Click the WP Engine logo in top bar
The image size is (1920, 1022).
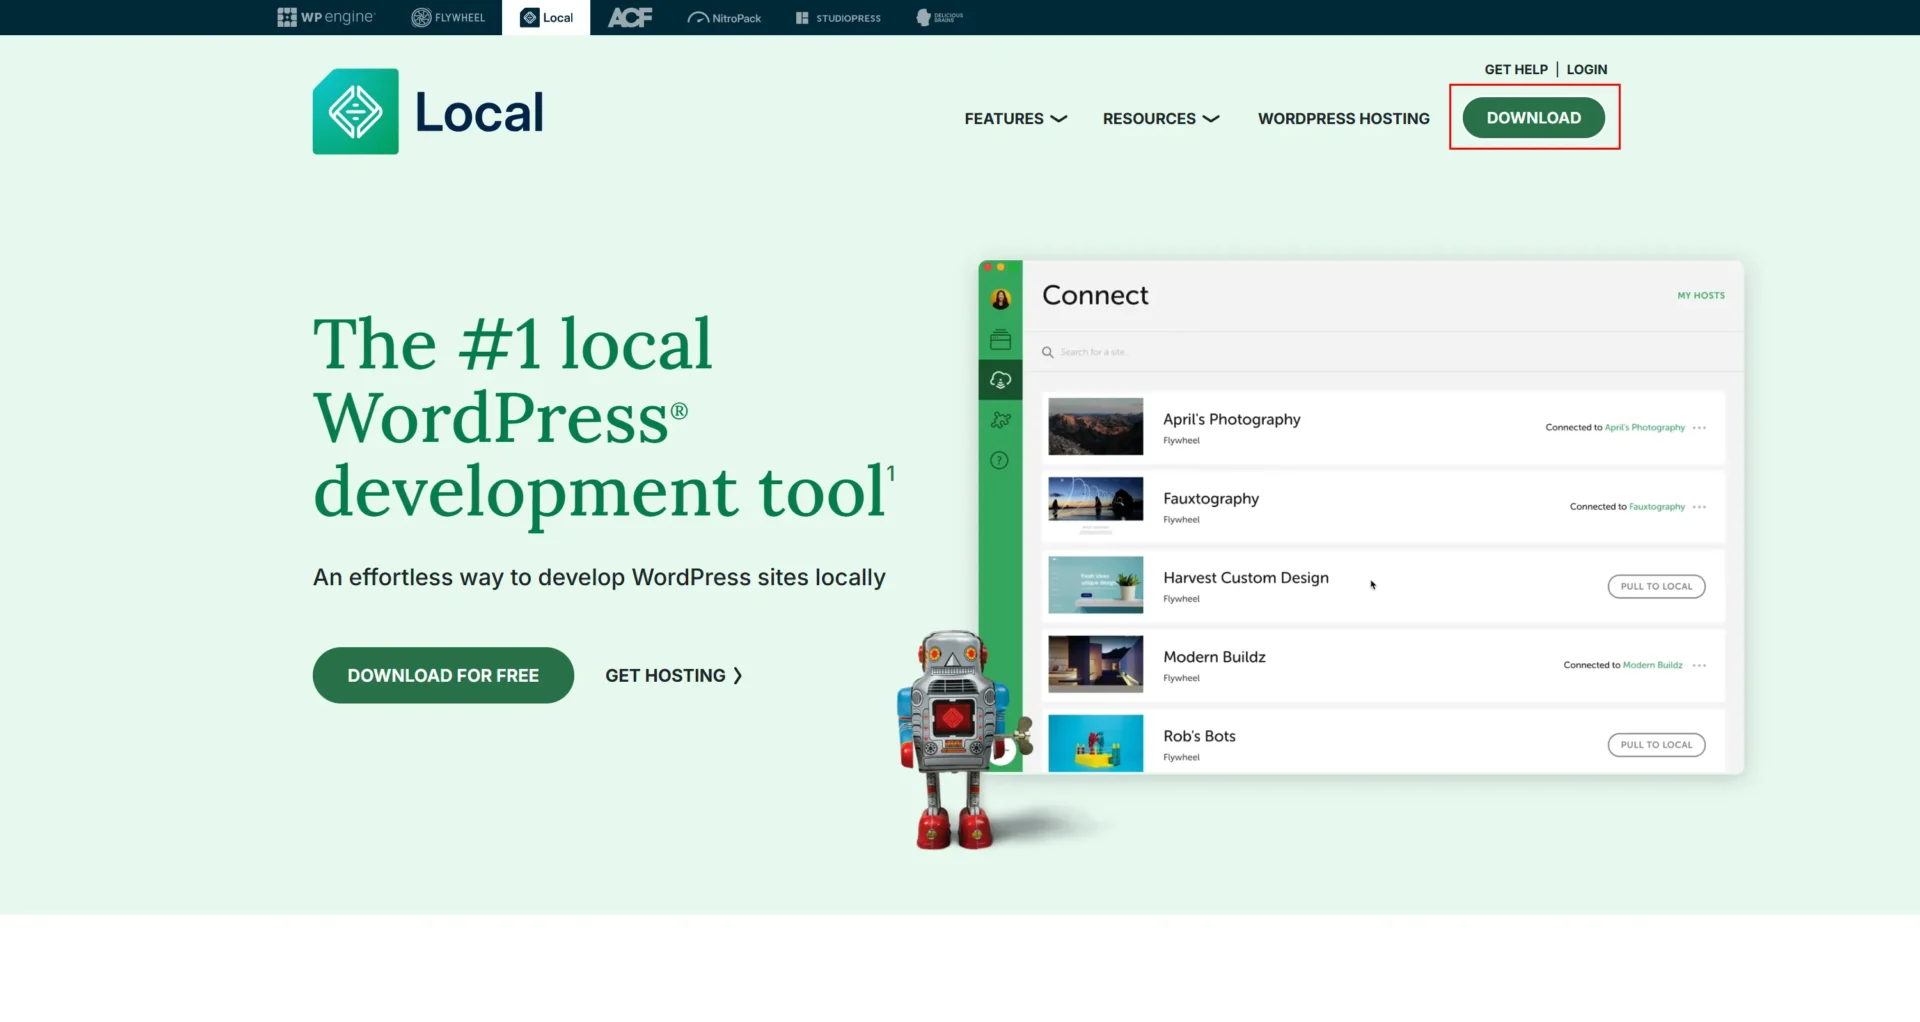tap(325, 17)
